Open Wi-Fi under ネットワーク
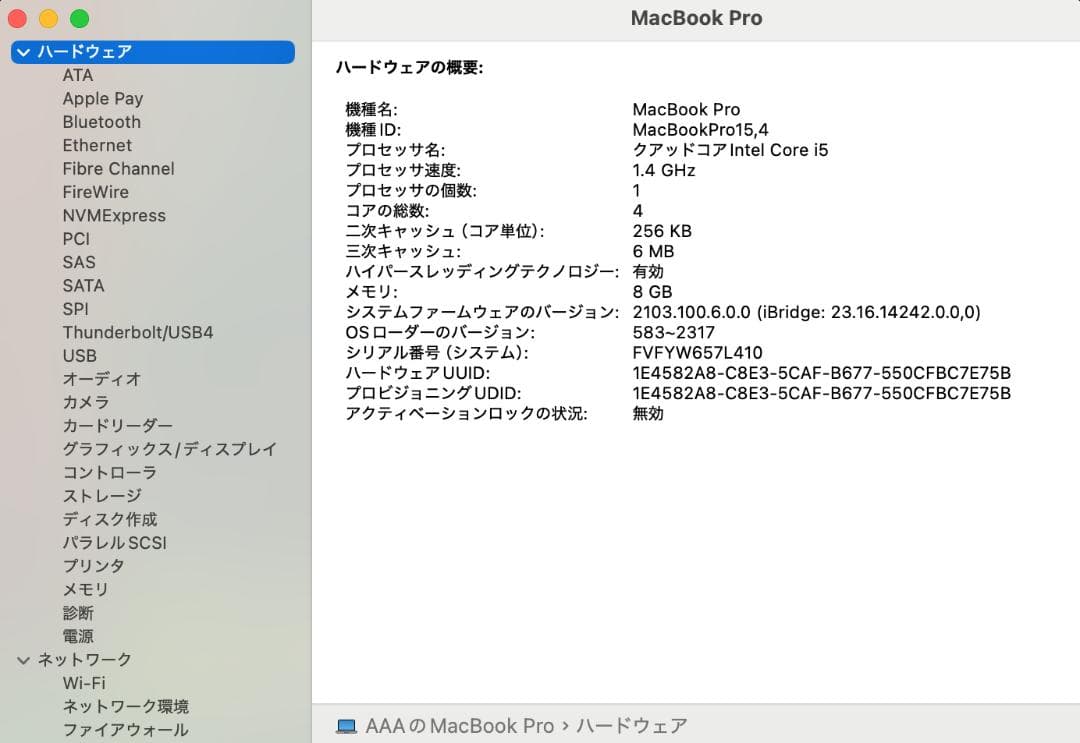Image resolution: width=1080 pixels, height=743 pixels. (84, 683)
